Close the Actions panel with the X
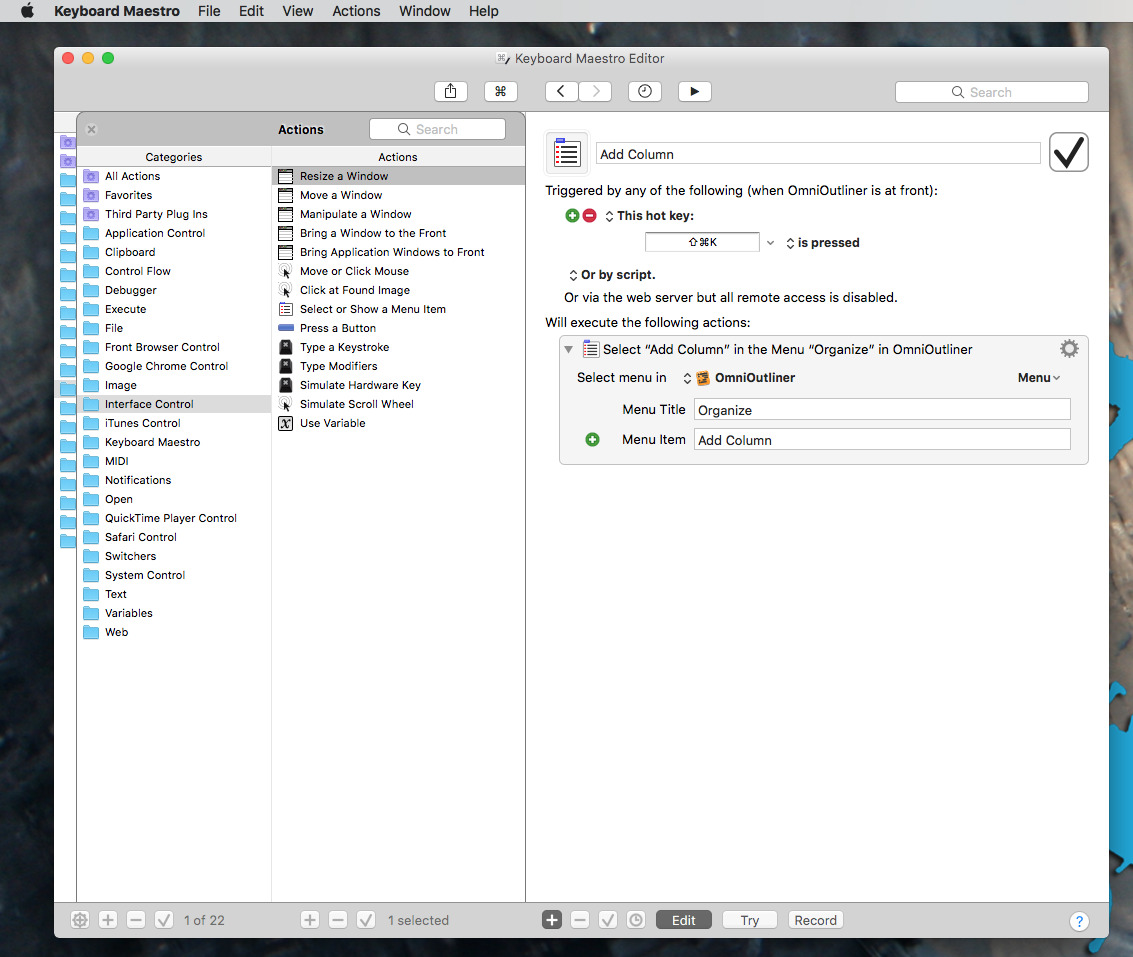Viewport: 1133px width, 957px height. pyautogui.click(x=92, y=129)
